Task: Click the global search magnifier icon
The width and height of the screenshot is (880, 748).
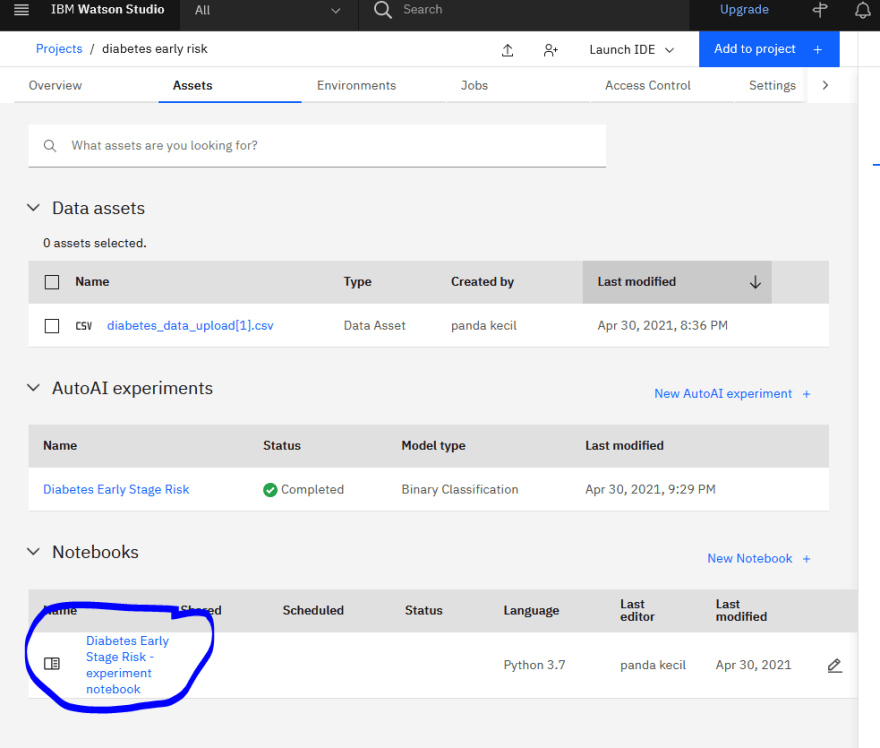Action: (x=383, y=10)
